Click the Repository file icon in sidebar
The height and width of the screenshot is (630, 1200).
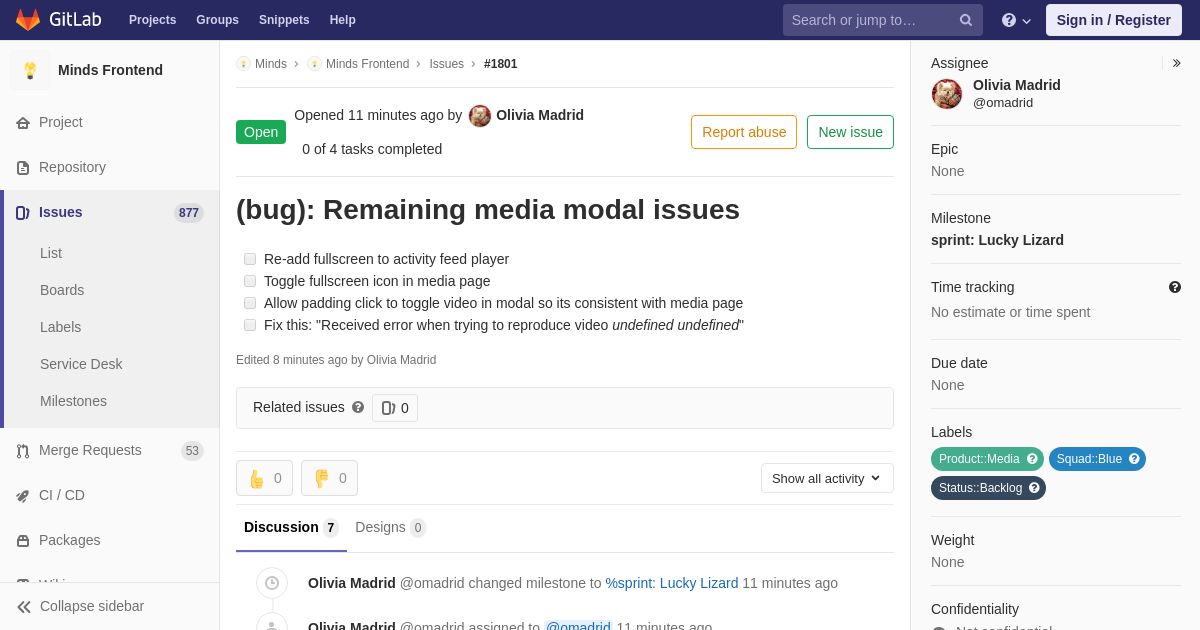click(23, 167)
